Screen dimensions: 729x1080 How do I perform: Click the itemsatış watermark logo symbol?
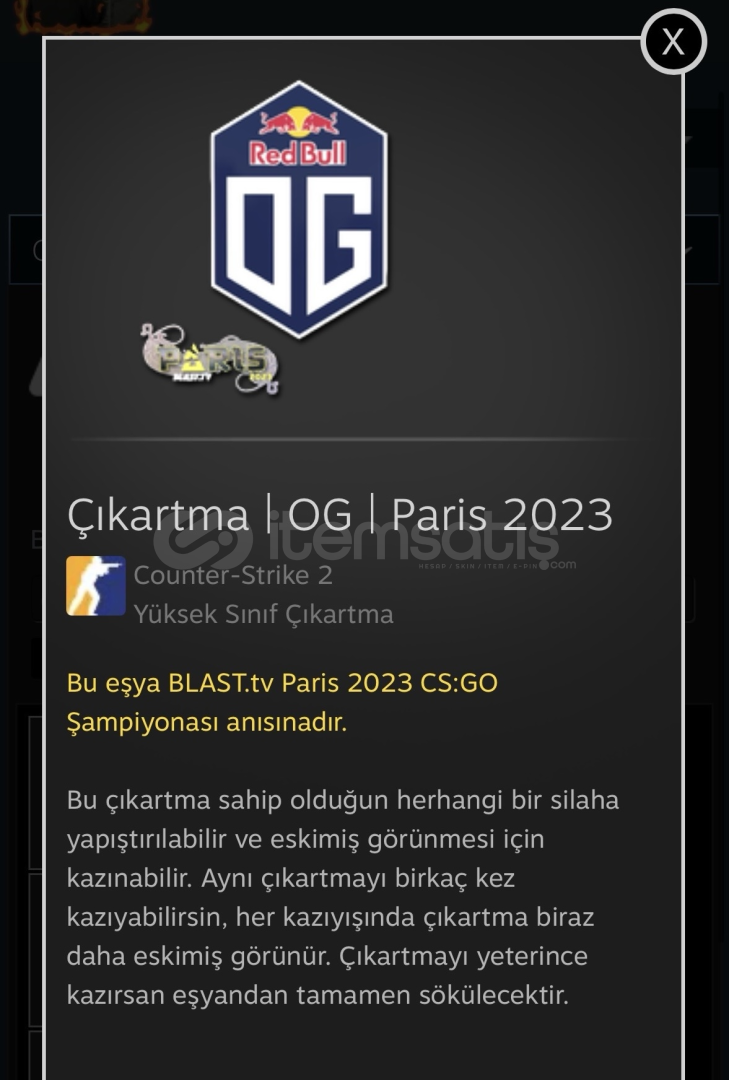(203, 542)
